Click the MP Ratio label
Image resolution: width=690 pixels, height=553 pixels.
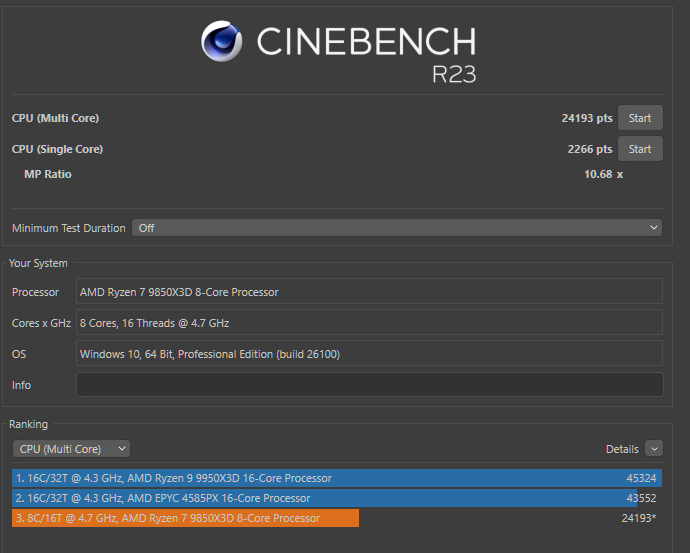click(48, 174)
